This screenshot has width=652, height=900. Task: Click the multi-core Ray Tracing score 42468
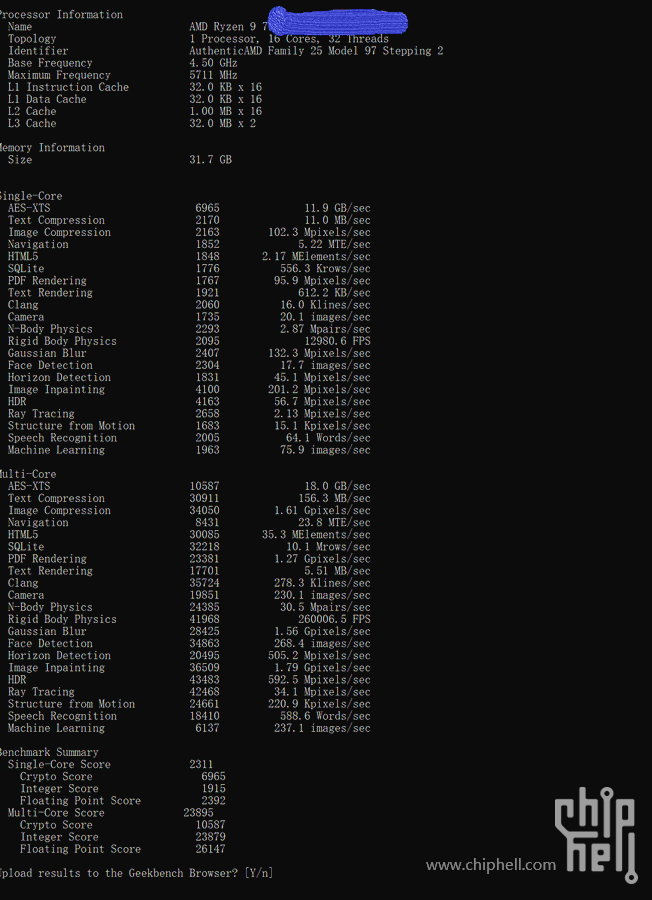tap(204, 692)
